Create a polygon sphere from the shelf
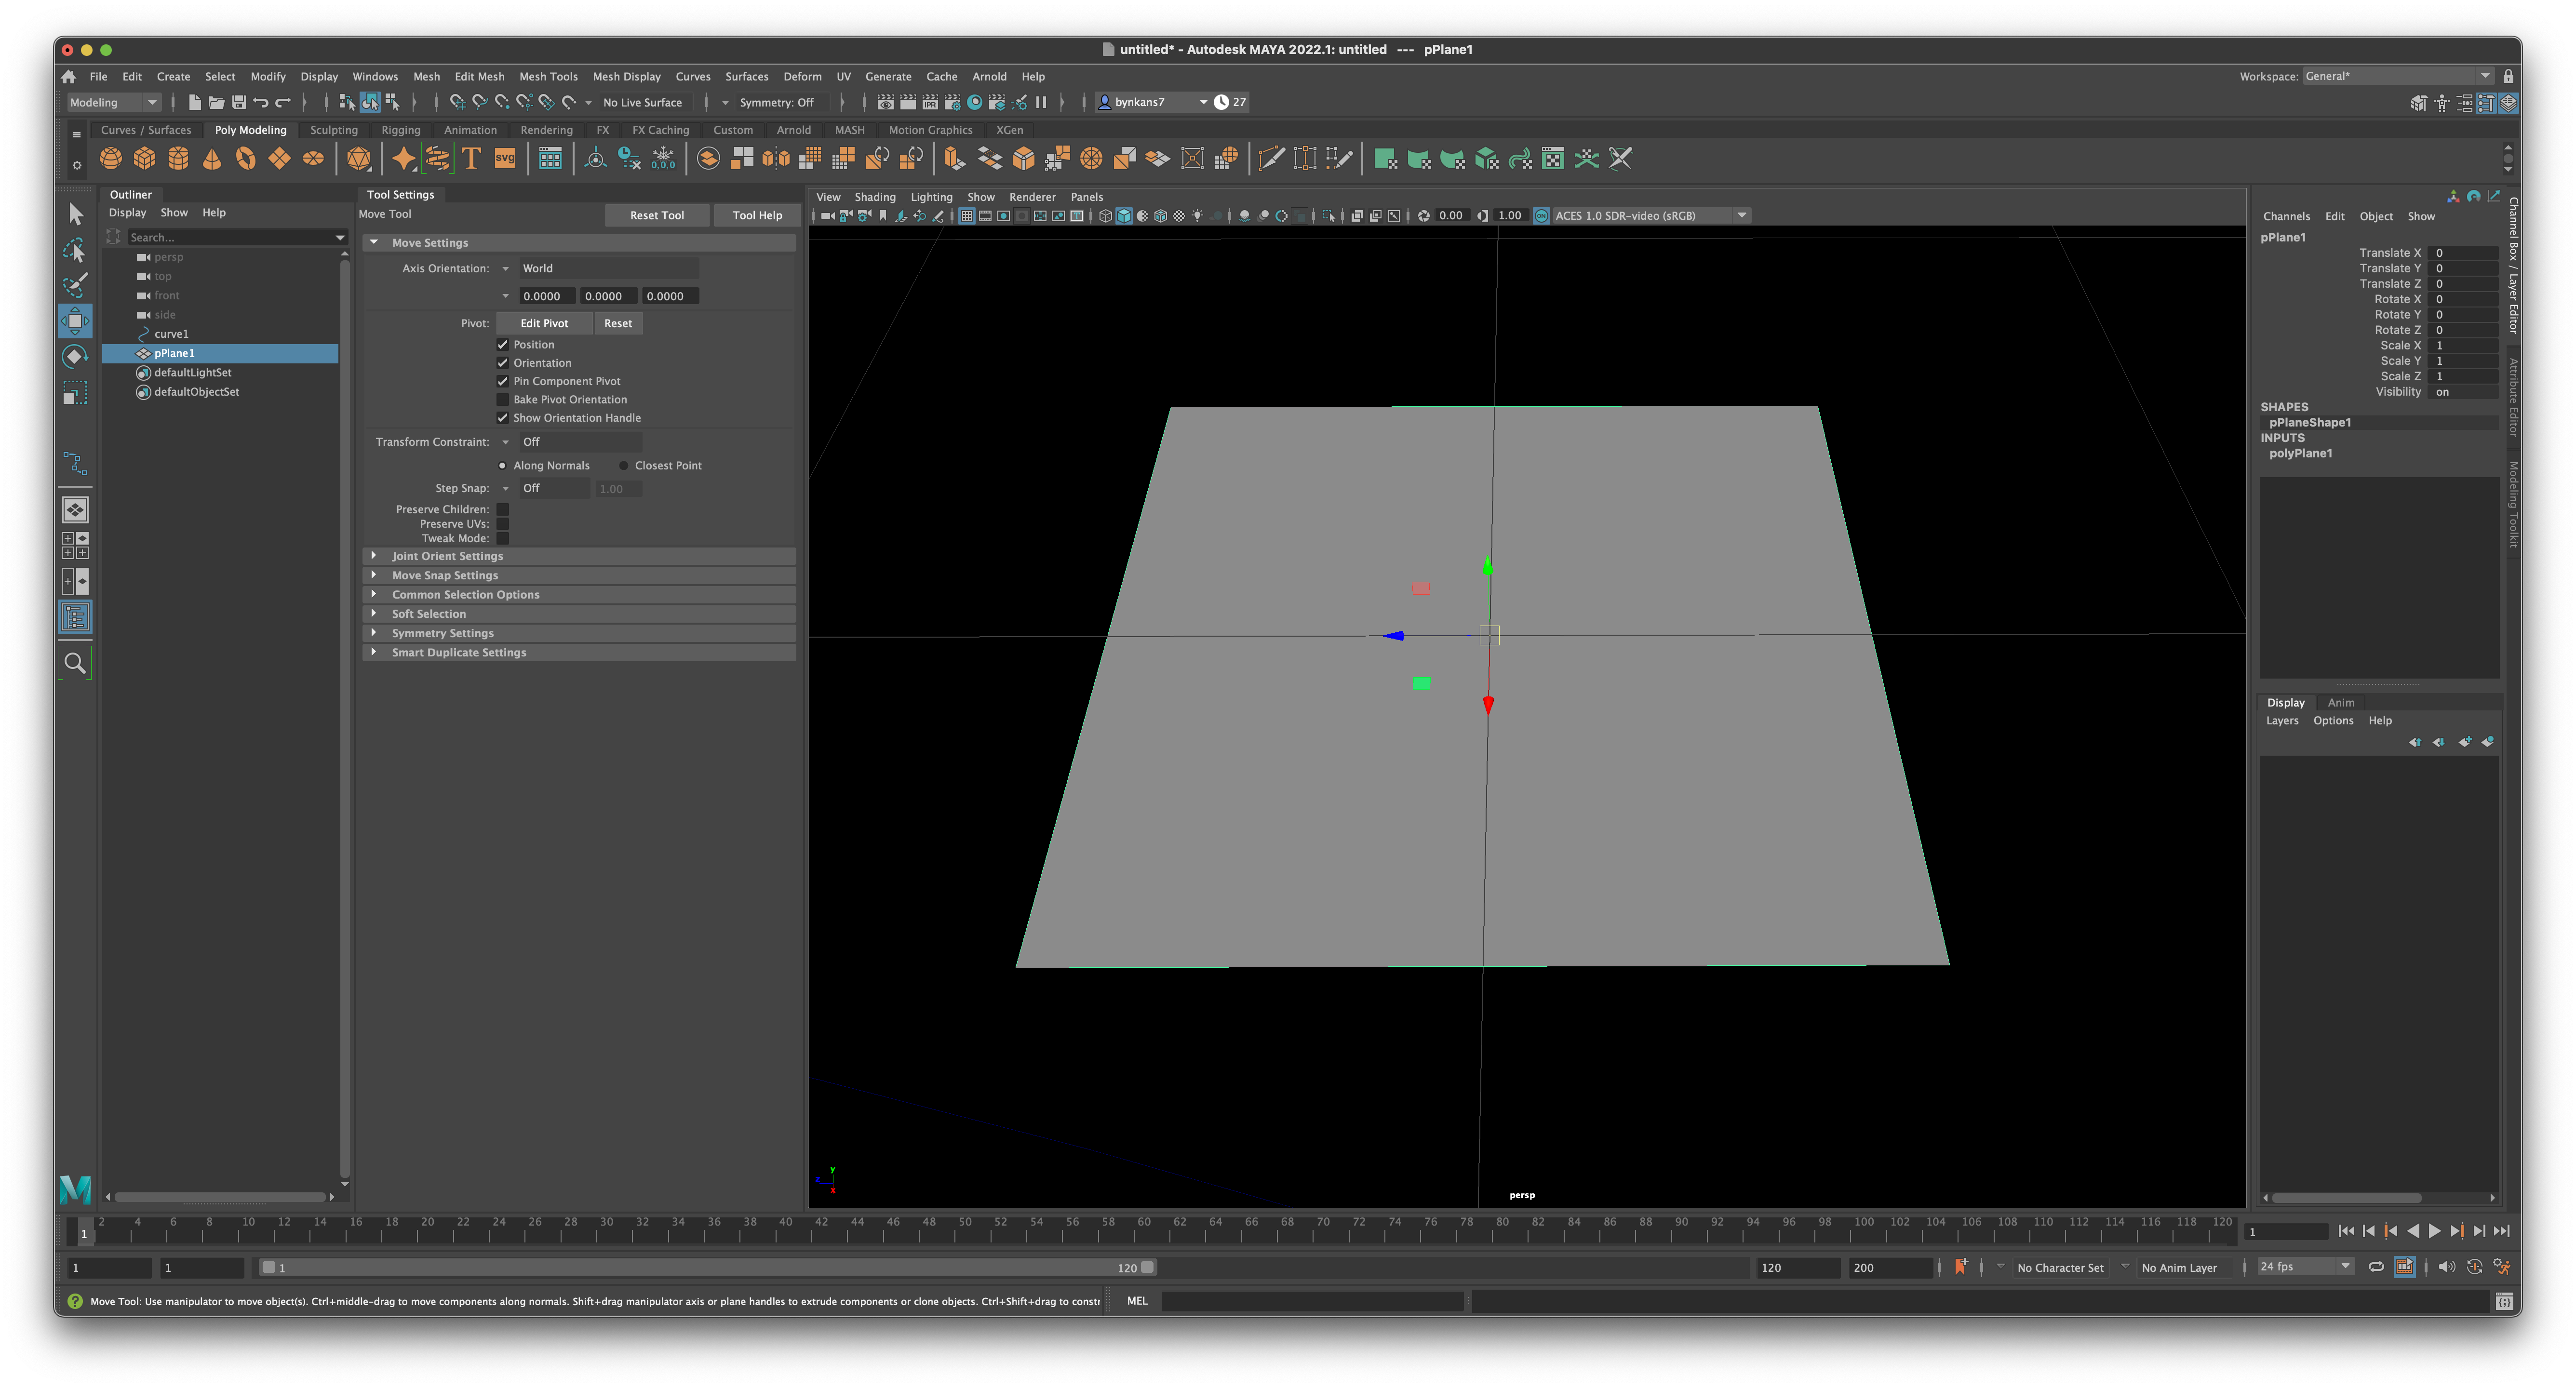This screenshot has width=2576, height=1388. tap(111, 159)
